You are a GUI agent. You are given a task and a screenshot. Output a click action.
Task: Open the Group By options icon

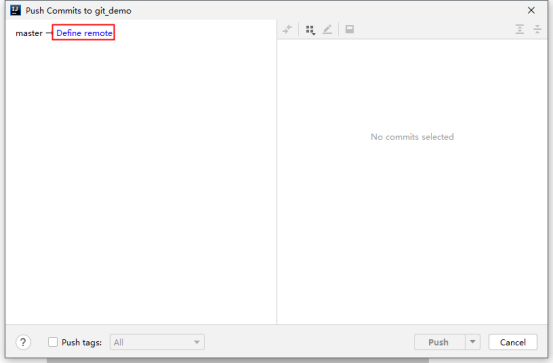coord(310,30)
